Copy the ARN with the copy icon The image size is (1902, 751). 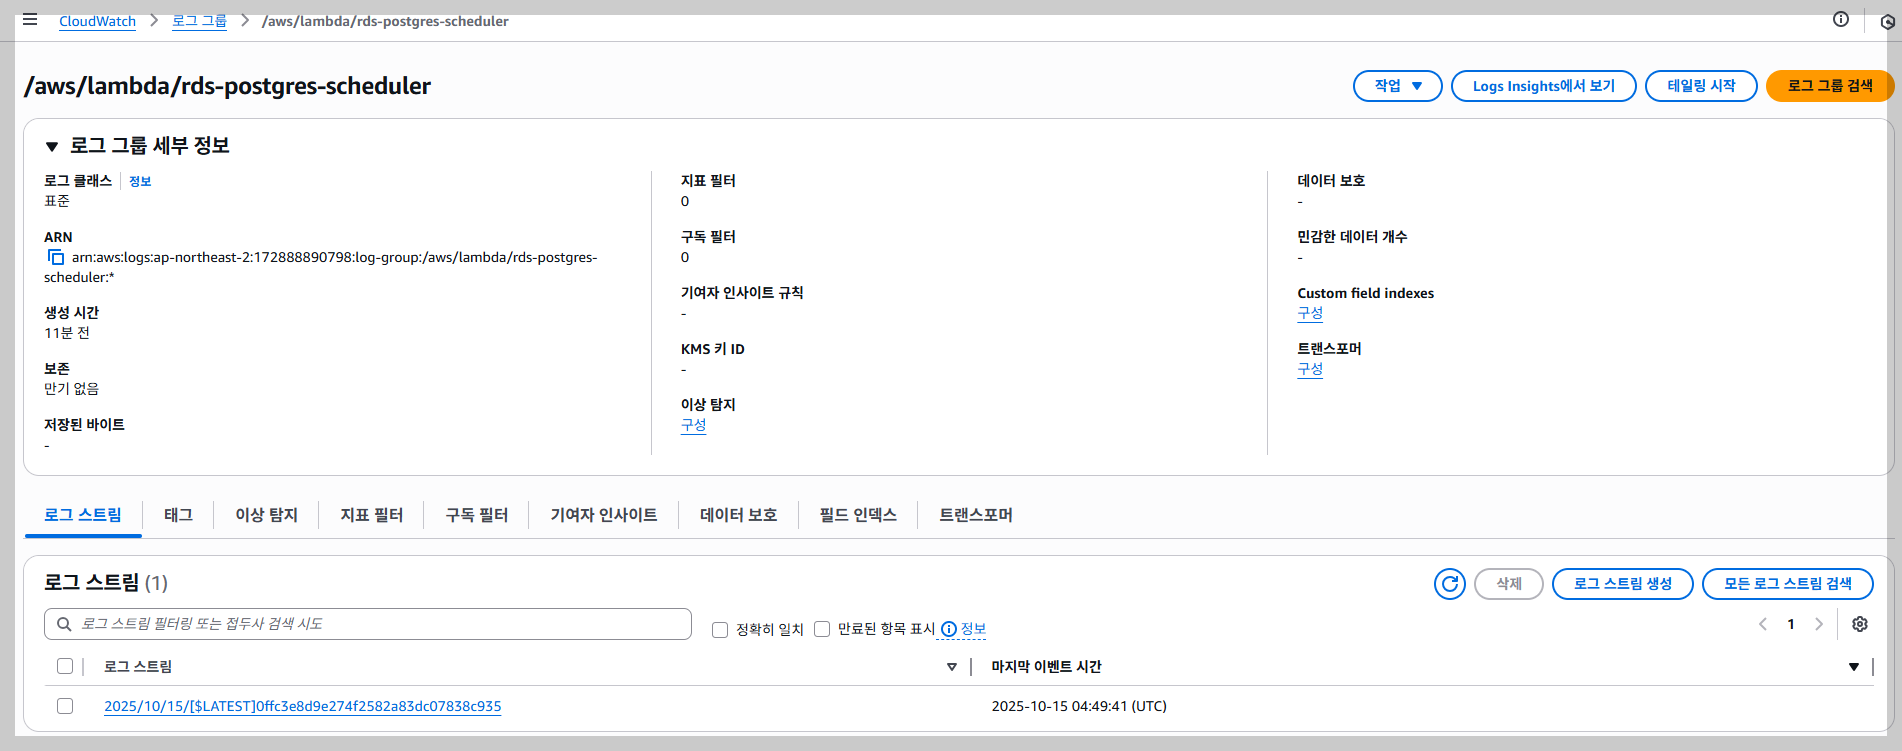click(56, 258)
